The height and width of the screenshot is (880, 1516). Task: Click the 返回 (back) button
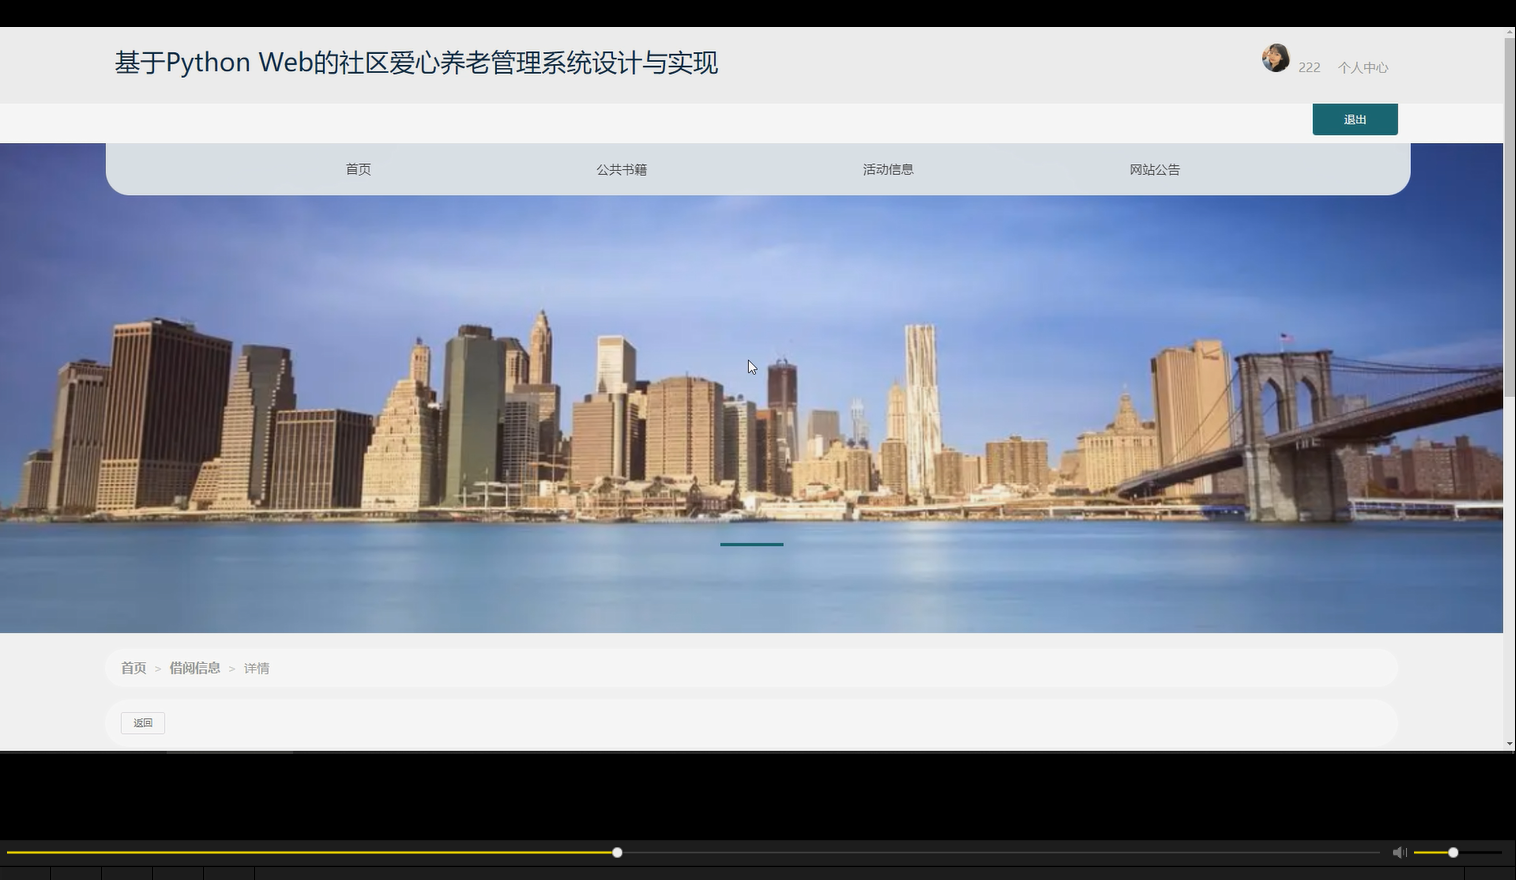tap(142, 722)
